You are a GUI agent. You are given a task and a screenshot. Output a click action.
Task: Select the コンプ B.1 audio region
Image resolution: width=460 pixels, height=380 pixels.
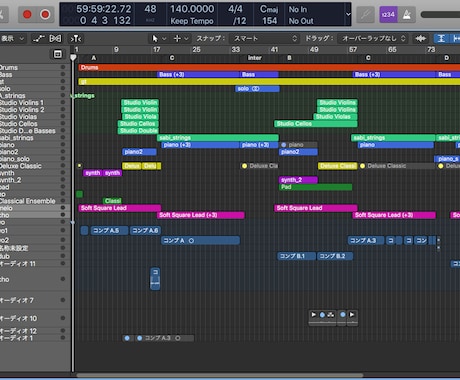[296, 256]
